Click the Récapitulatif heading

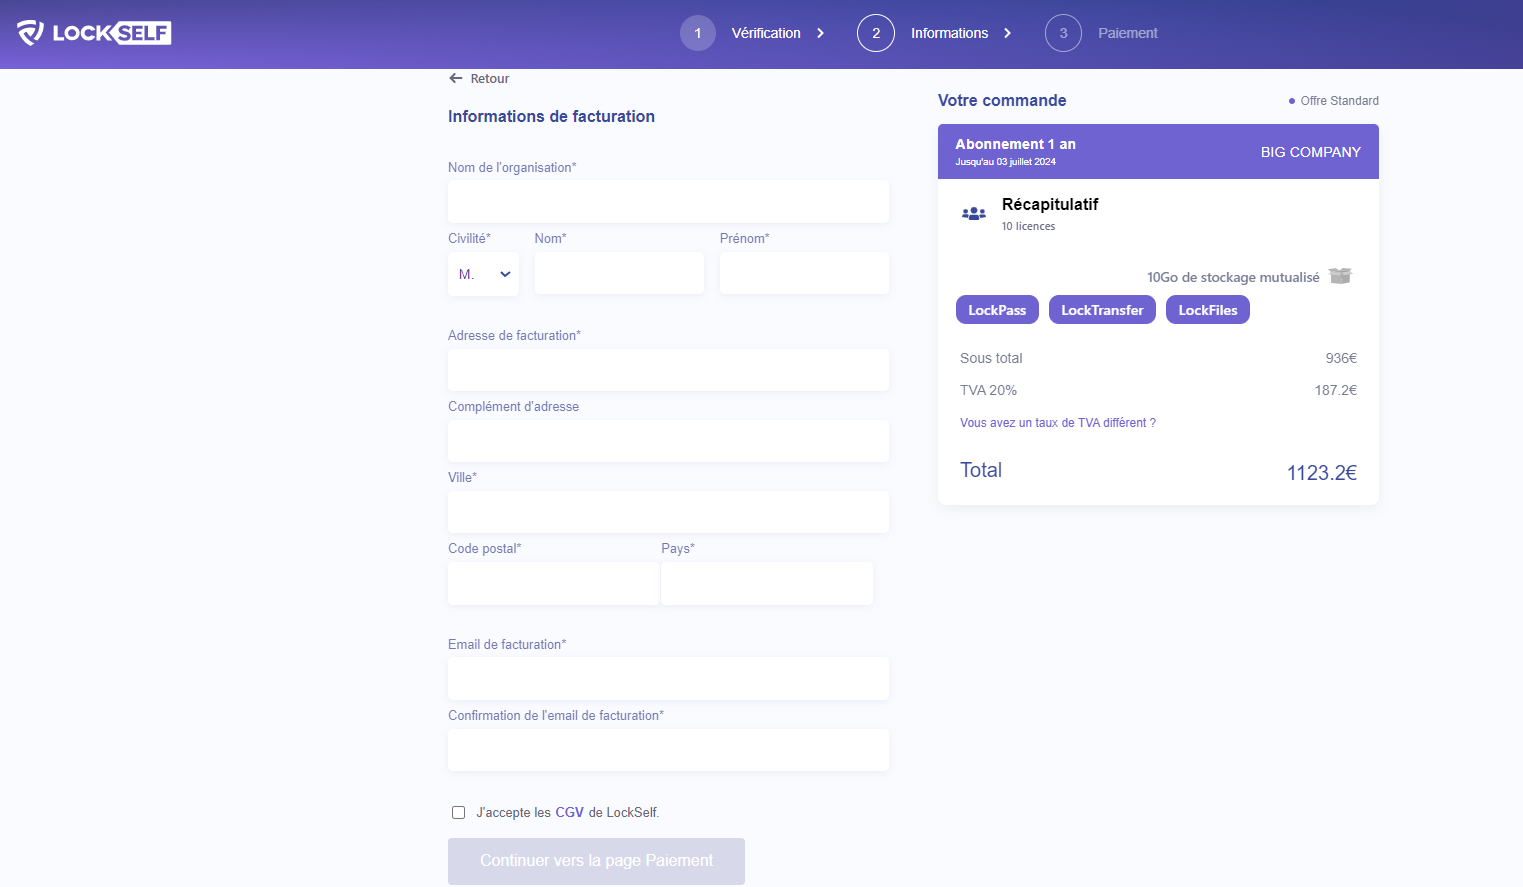pyautogui.click(x=1050, y=204)
